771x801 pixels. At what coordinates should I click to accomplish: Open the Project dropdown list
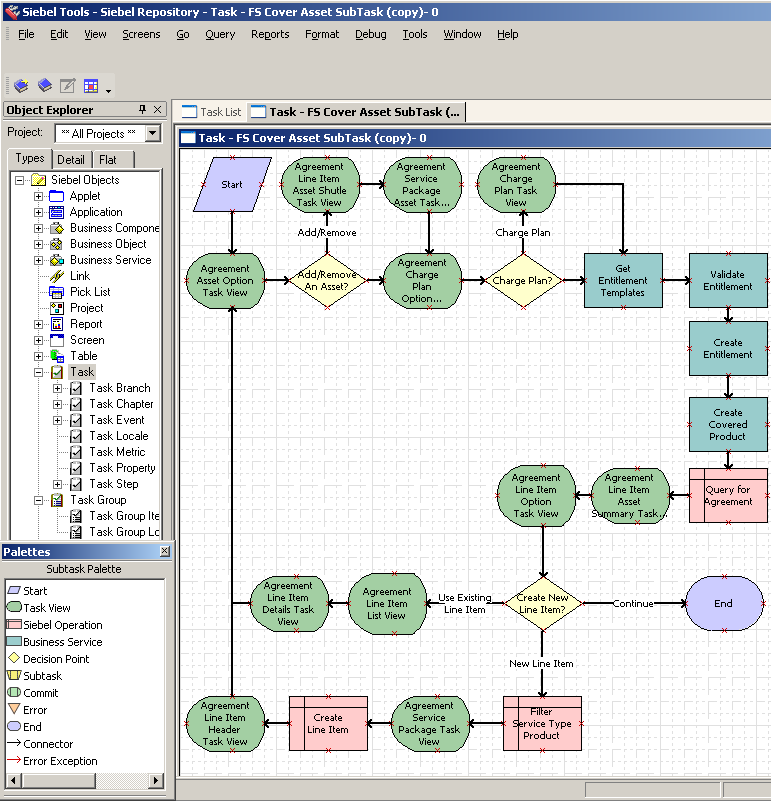pyautogui.click(x=152, y=134)
